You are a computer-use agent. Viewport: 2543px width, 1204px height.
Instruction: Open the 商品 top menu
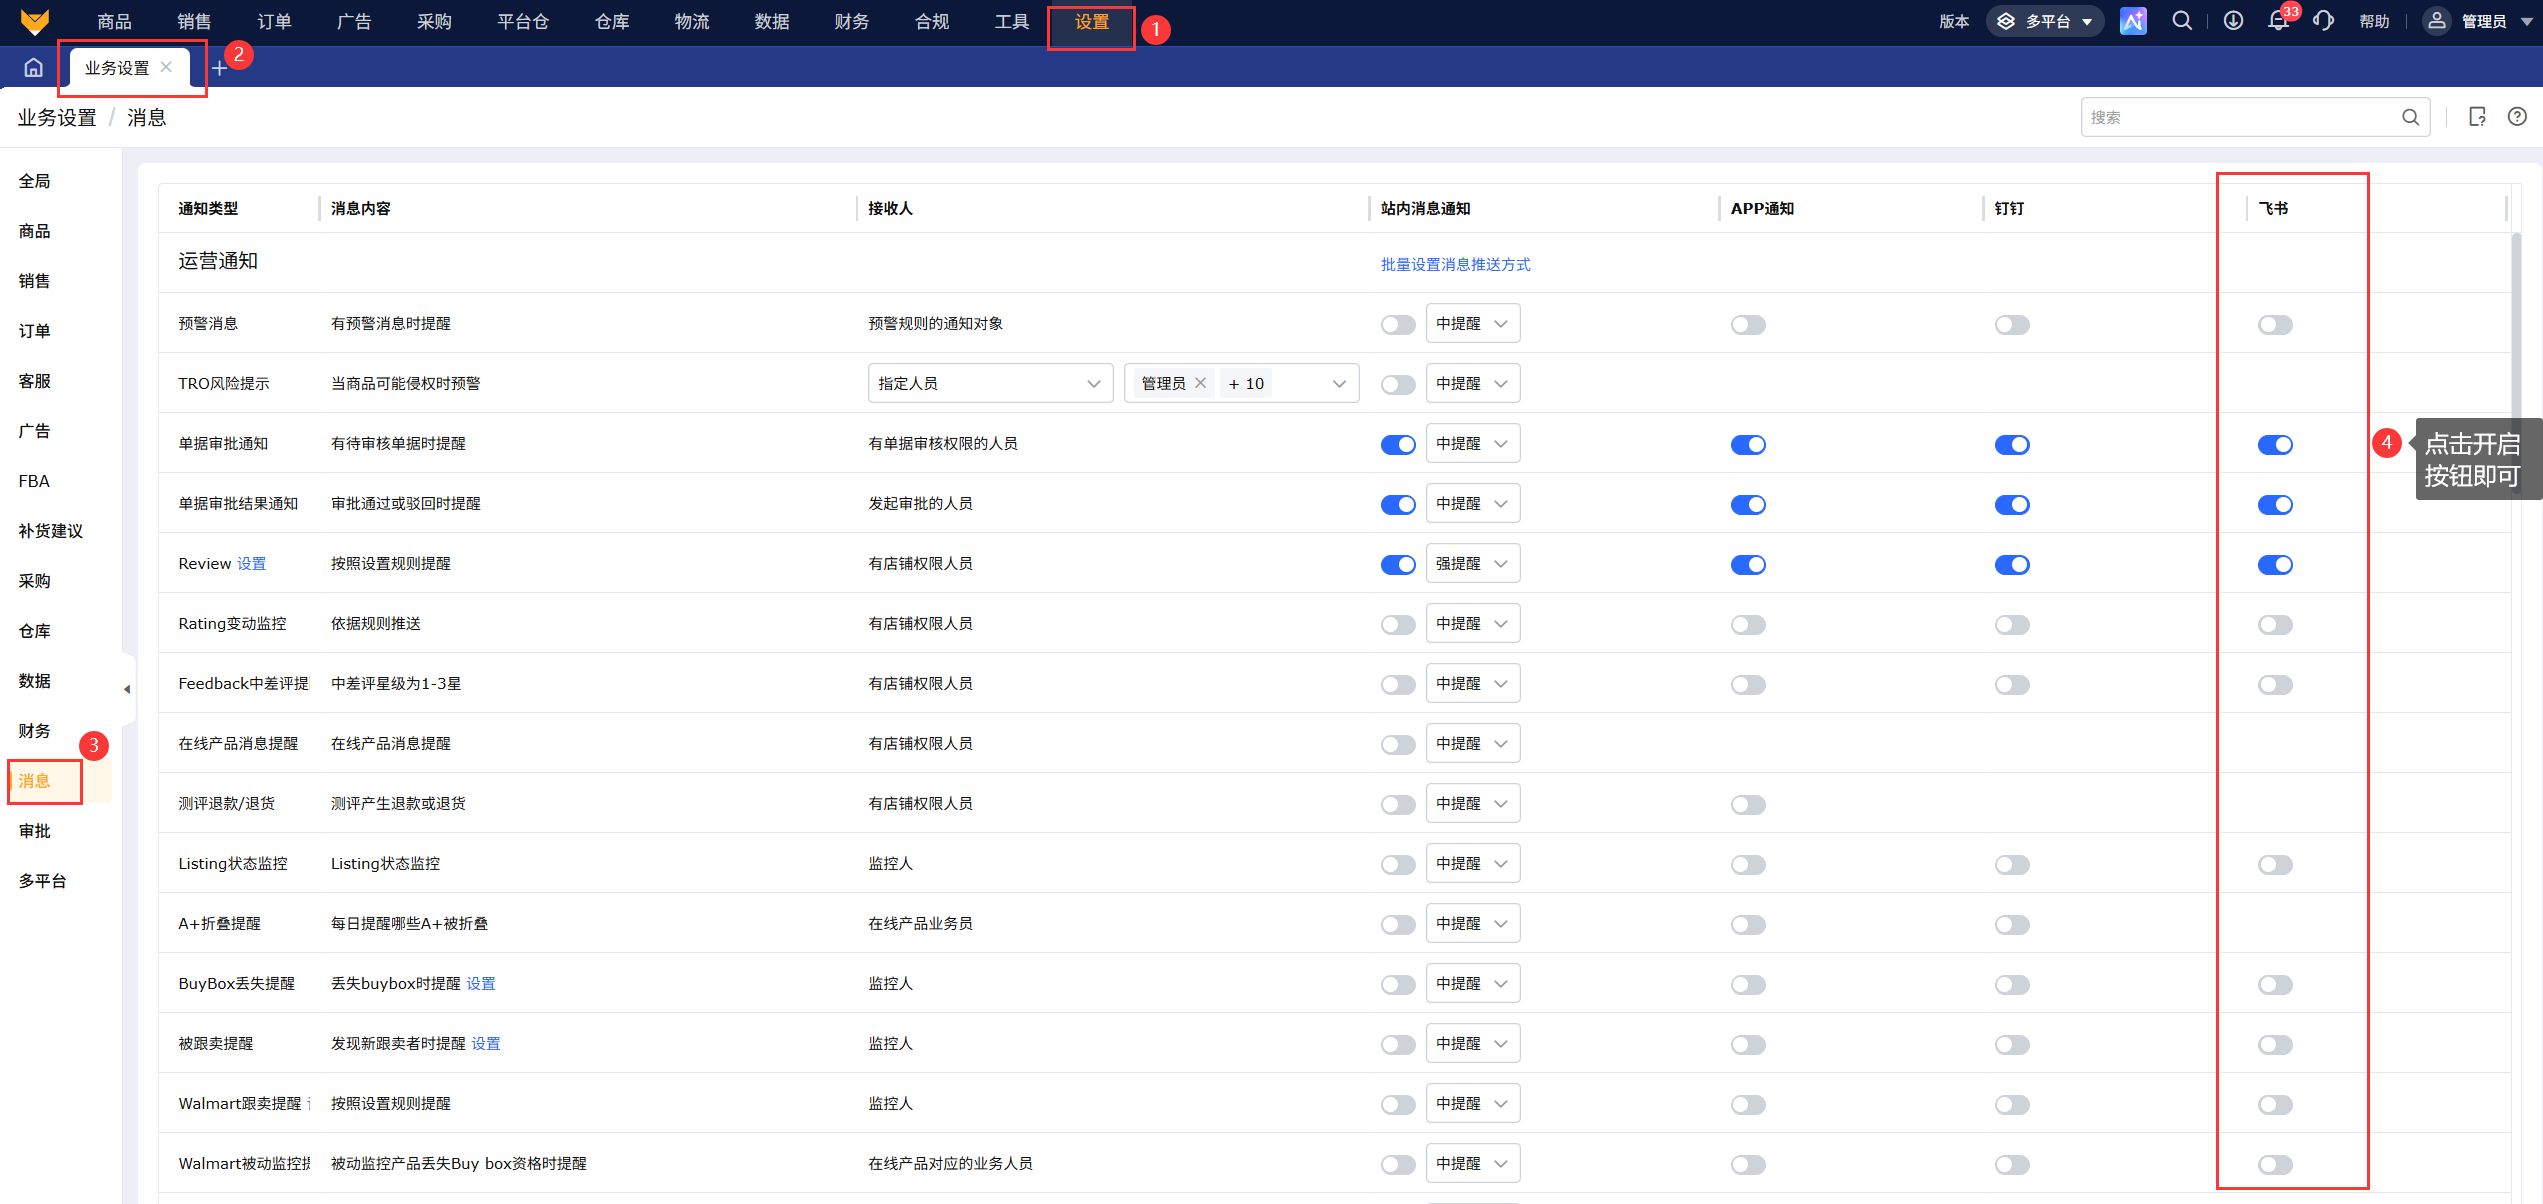pos(114,22)
